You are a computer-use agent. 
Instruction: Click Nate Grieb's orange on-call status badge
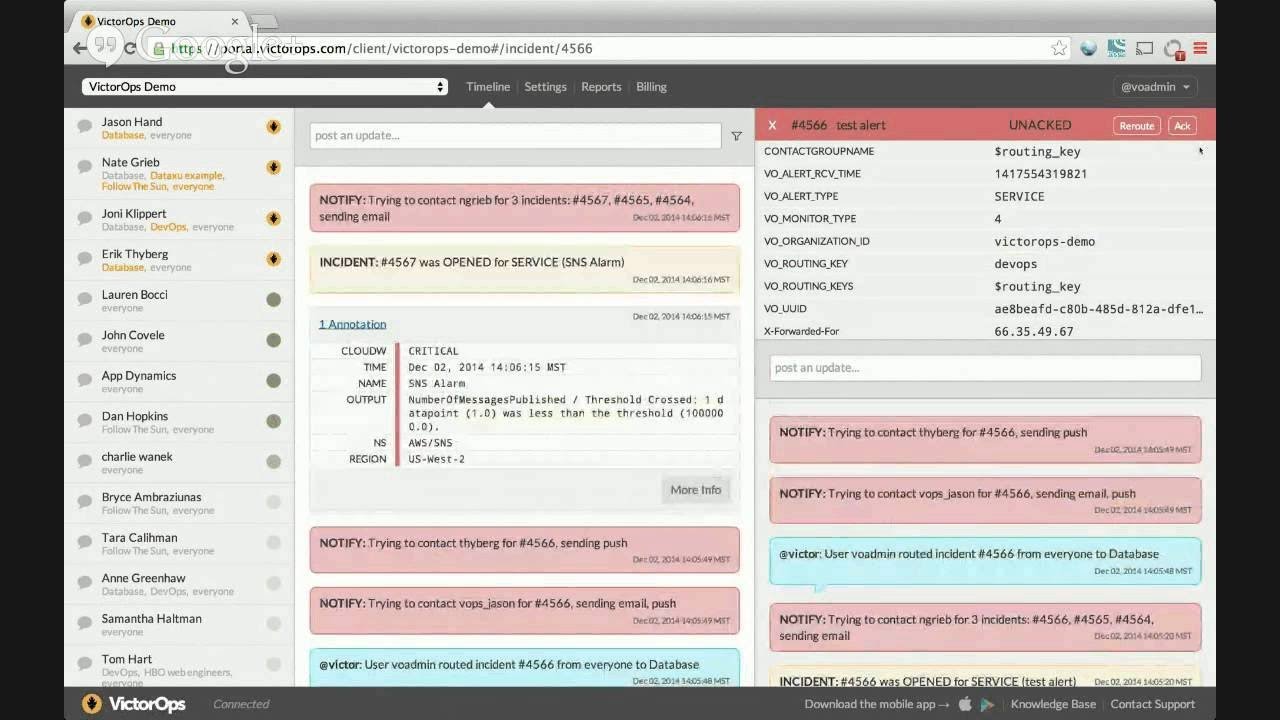pyautogui.click(x=273, y=167)
